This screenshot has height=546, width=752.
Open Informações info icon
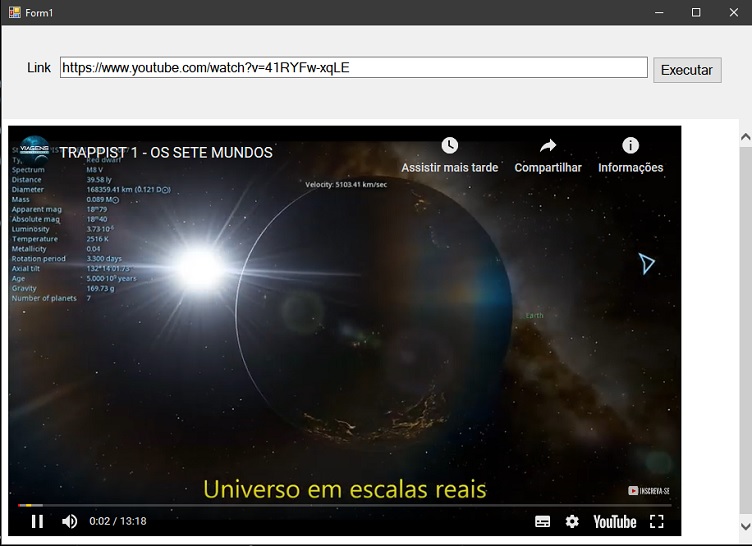pos(630,145)
